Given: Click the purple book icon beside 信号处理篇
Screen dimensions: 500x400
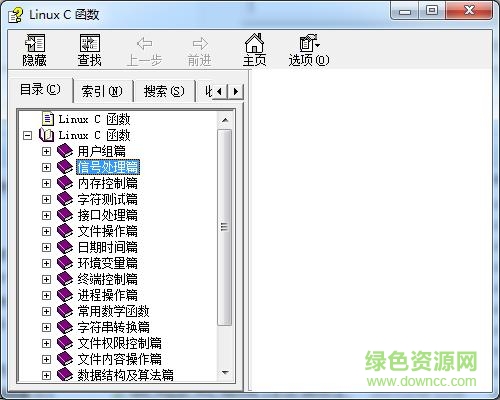Looking at the screenshot, I should (65, 167).
